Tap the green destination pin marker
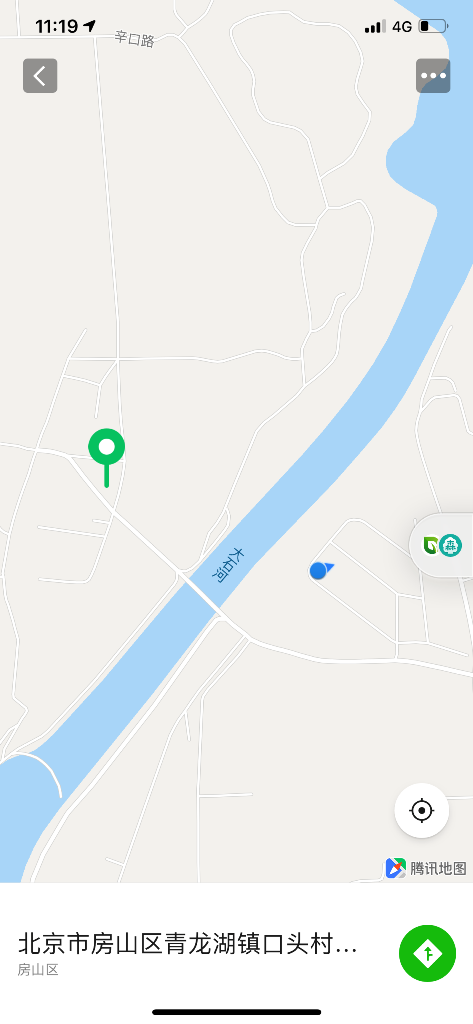The image size is (473, 1024). tap(106, 457)
